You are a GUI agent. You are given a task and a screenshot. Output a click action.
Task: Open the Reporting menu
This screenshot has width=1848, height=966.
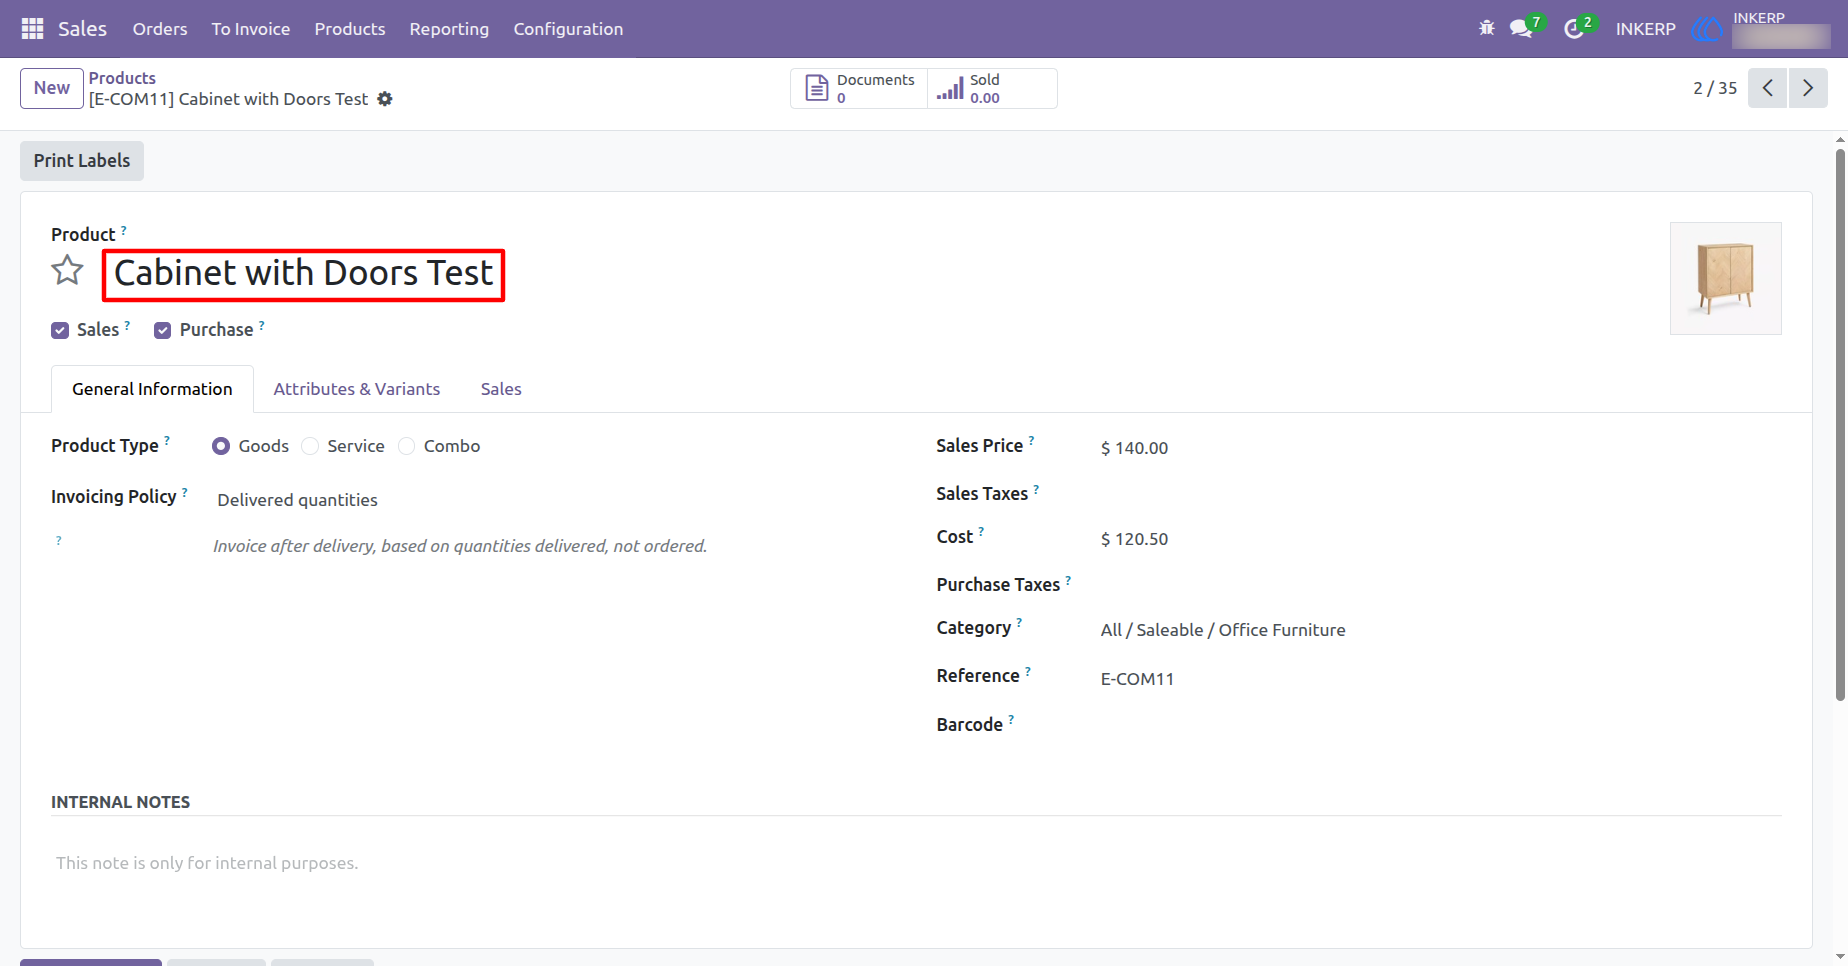(x=449, y=29)
